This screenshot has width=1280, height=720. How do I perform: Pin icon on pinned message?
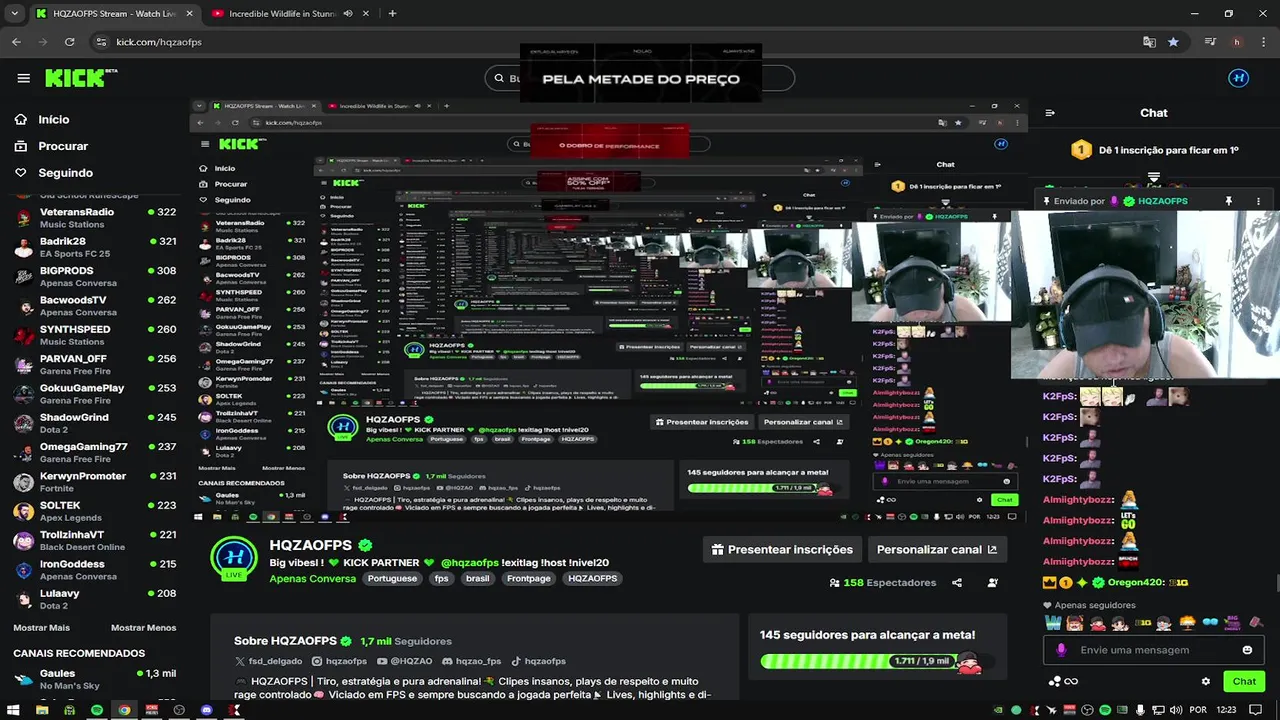pyautogui.click(x=1229, y=201)
